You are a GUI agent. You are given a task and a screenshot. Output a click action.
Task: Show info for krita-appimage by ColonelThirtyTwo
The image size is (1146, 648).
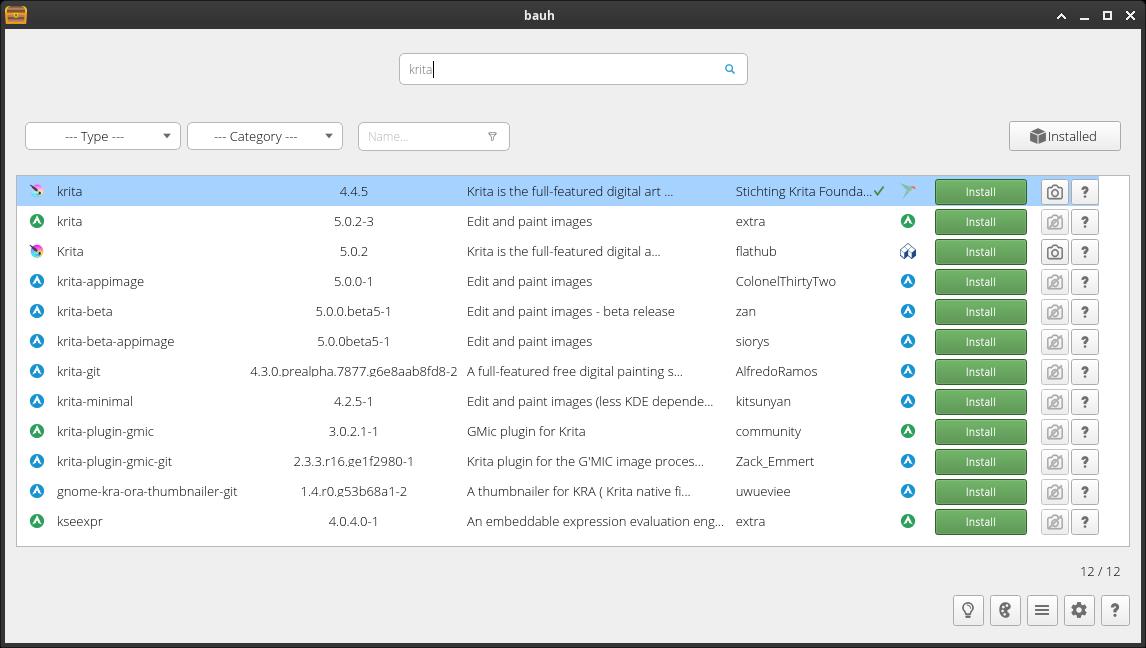pos(1085,282)
